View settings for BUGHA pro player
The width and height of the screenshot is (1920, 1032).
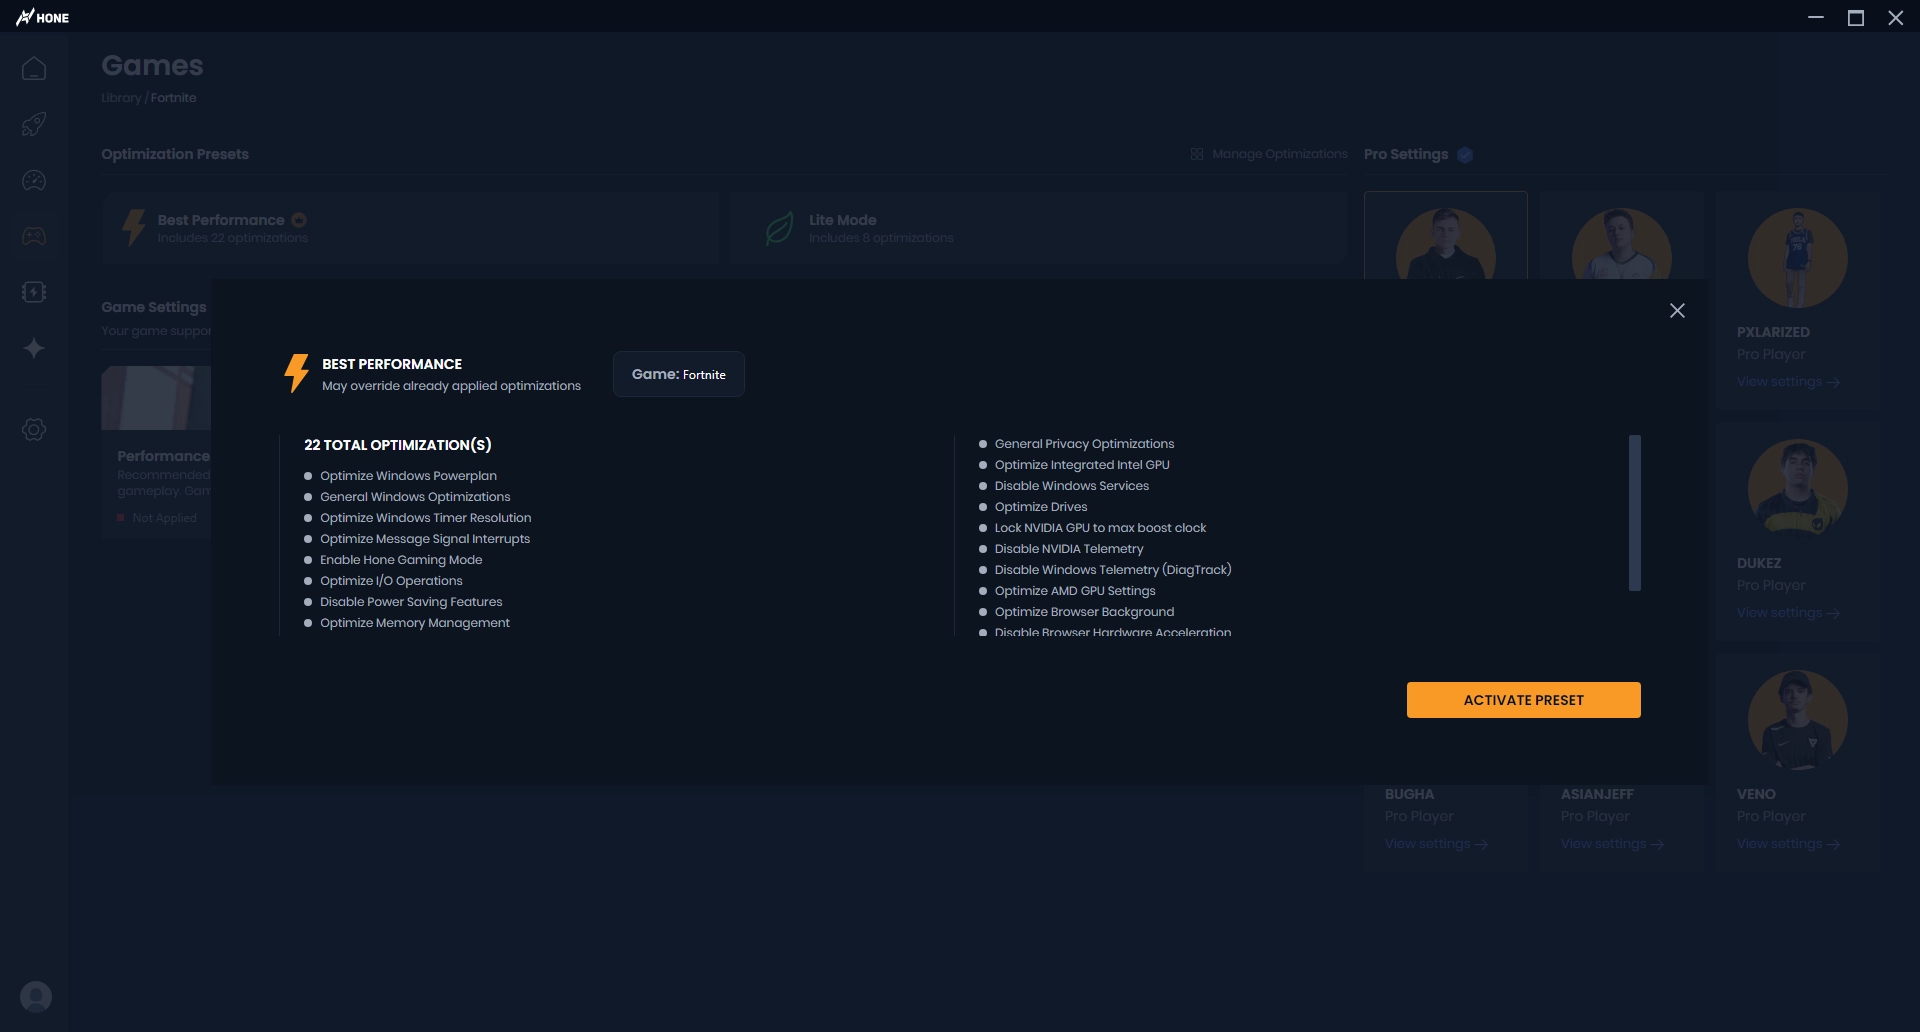(1435, 844)
